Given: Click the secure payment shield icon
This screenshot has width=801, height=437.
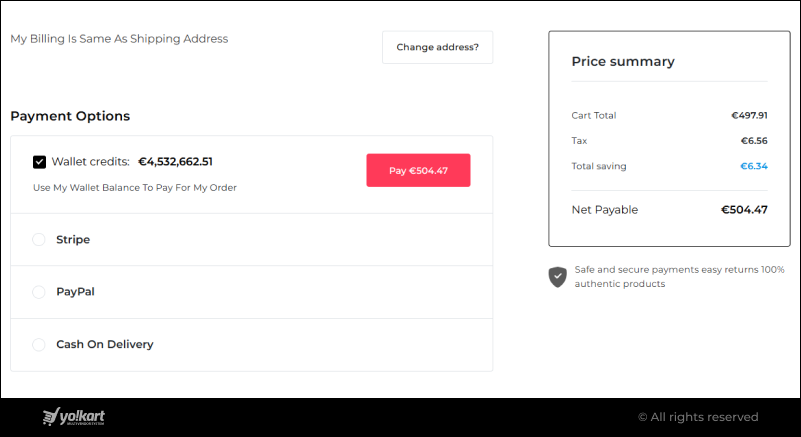Looking at the screenshot, I should (x=557, y=277).
